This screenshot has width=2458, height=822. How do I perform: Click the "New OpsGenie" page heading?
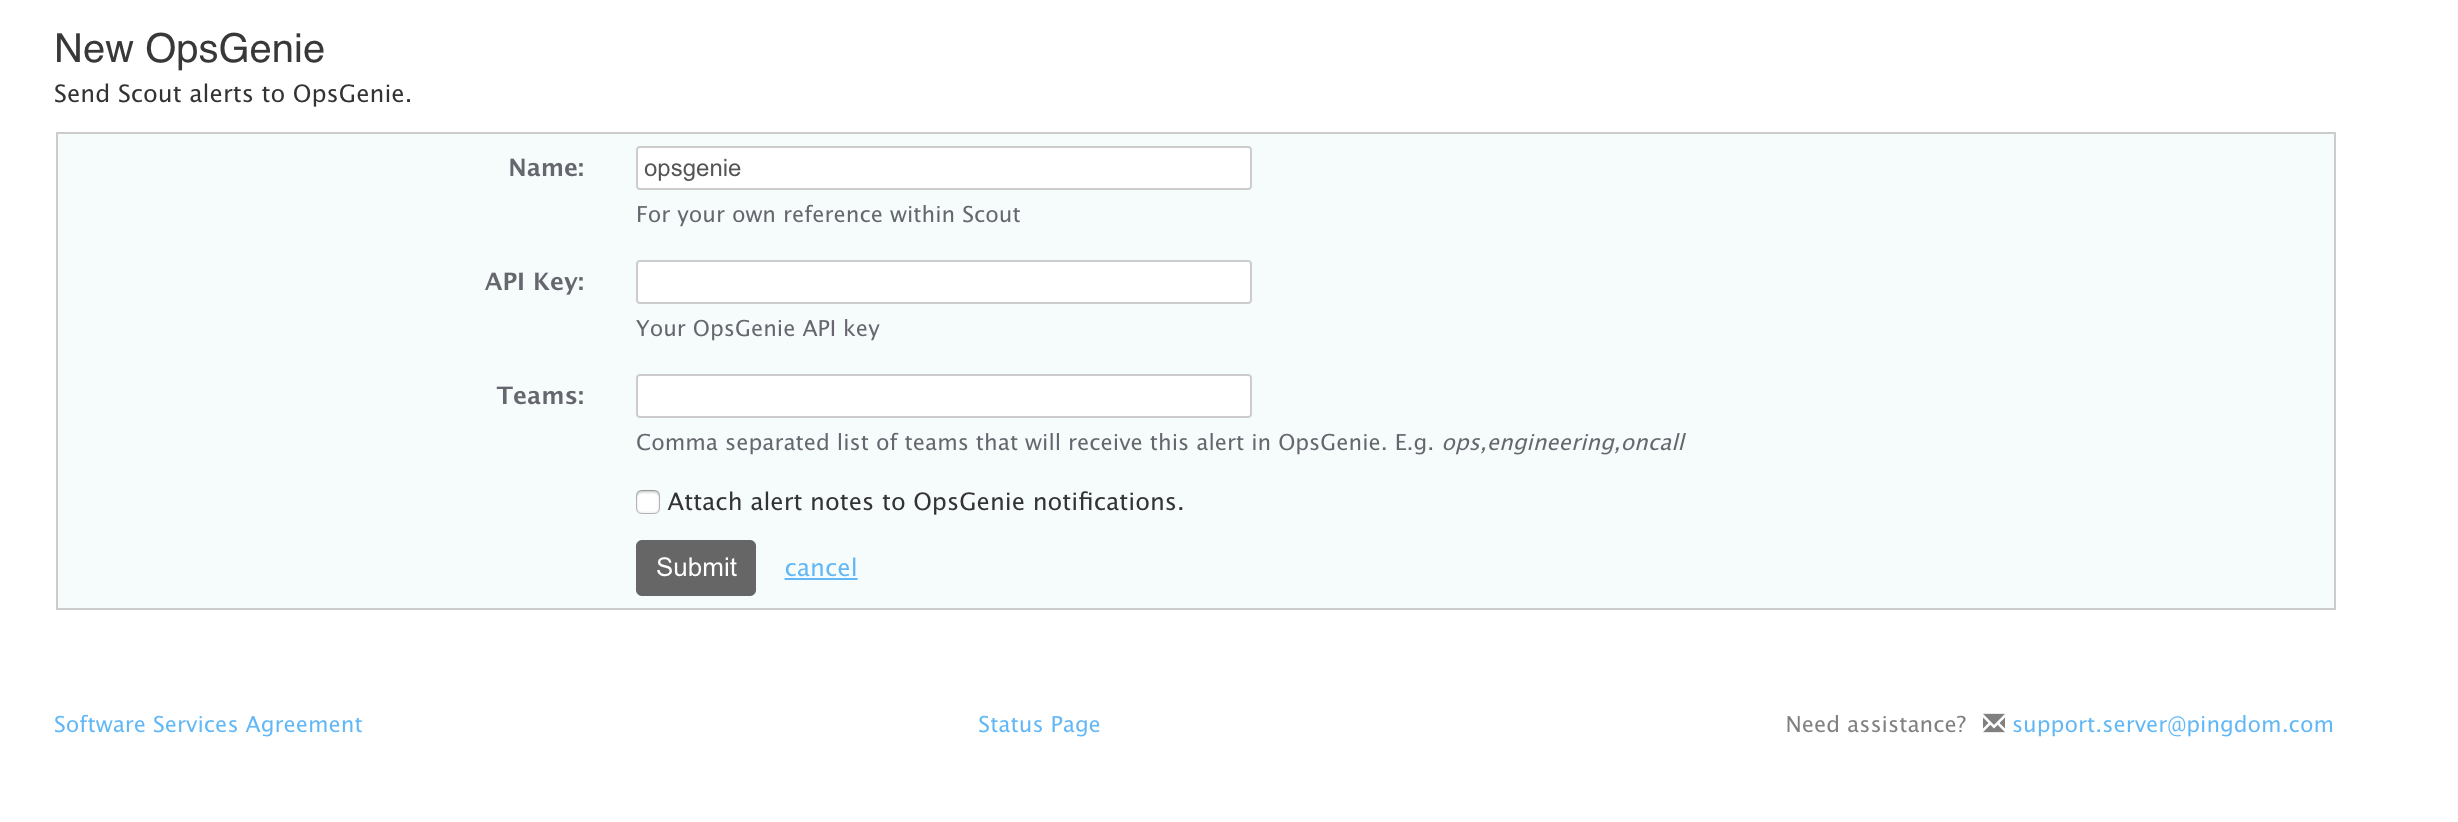tap(189, 46)
